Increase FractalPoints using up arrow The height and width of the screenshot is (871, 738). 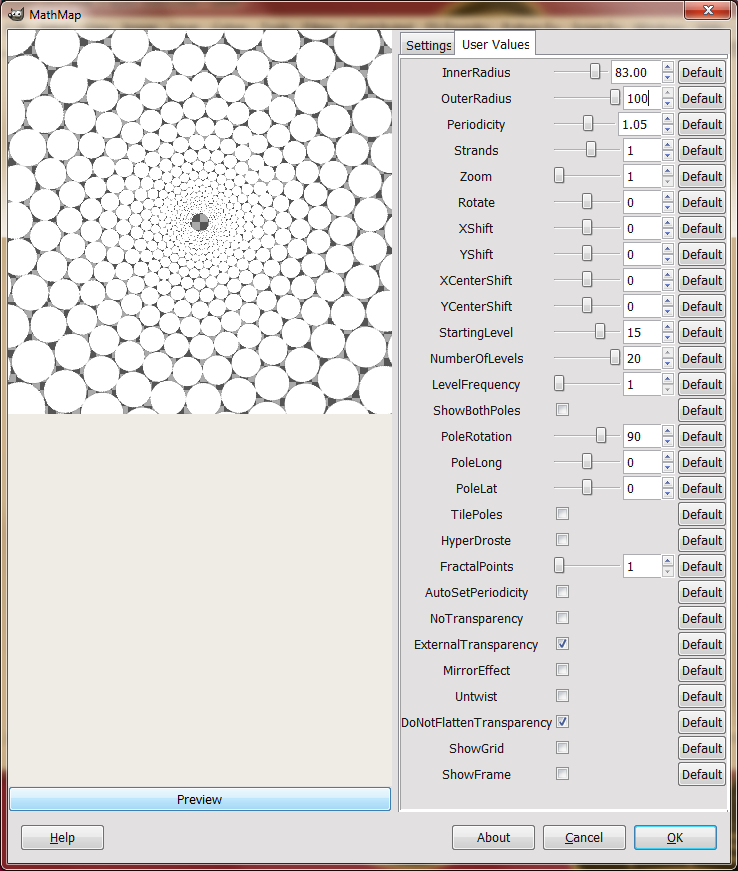[667, 561]
